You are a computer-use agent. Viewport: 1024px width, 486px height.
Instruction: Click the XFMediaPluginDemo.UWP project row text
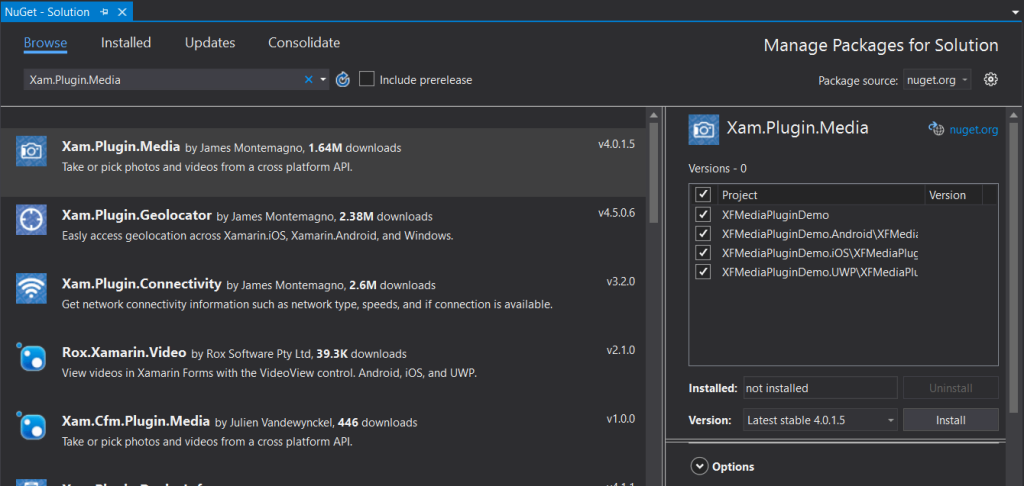pyautogui.click(x=820, y=272)
